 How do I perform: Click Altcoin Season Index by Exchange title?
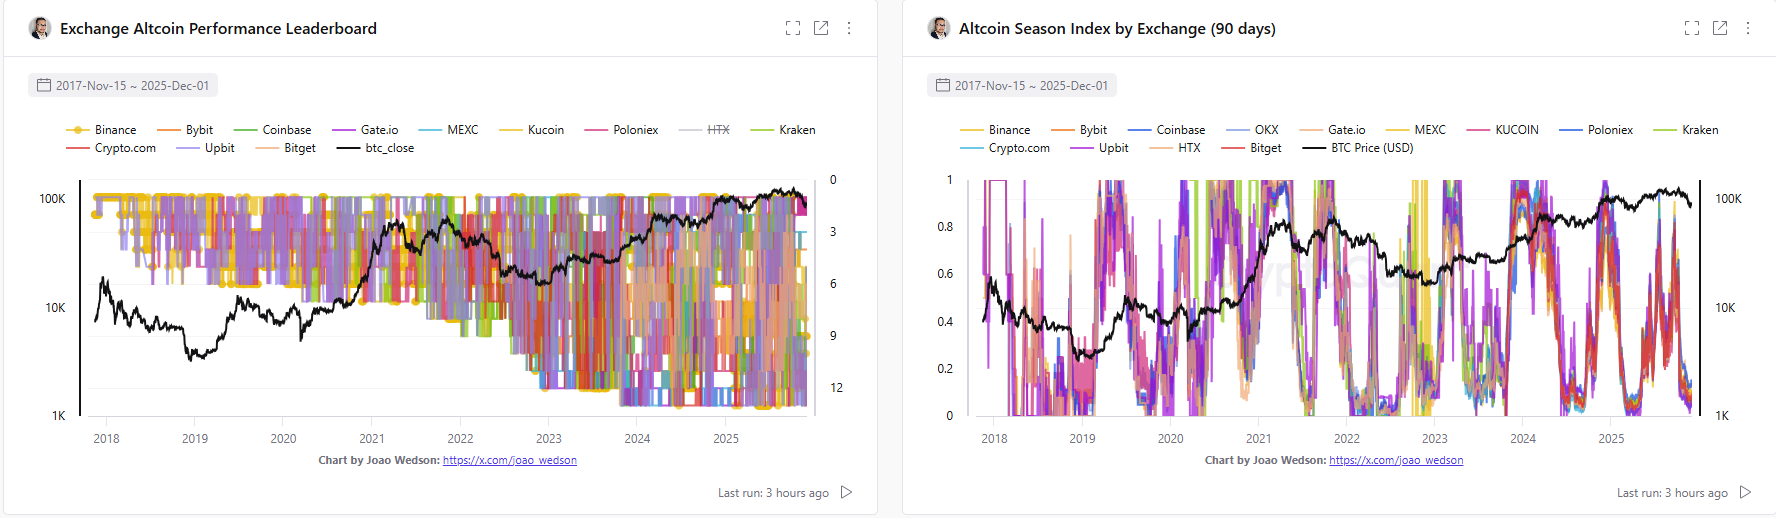pos(1117,28)
